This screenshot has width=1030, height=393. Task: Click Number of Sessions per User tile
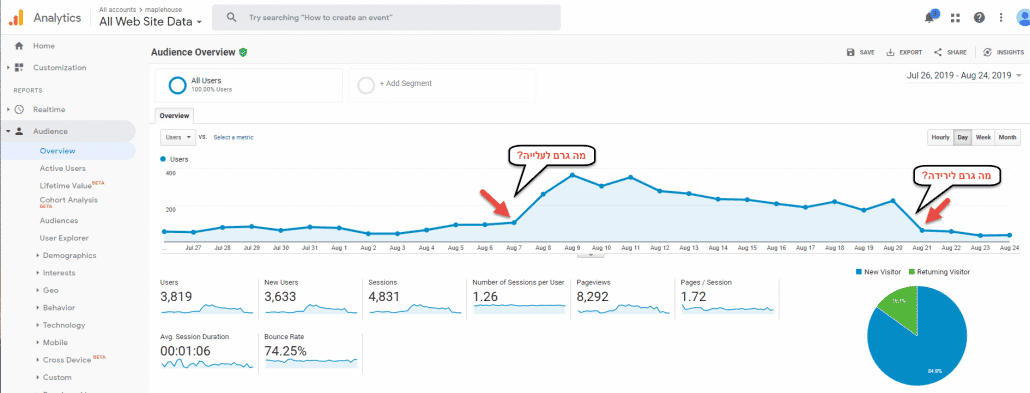coord(519,297)
